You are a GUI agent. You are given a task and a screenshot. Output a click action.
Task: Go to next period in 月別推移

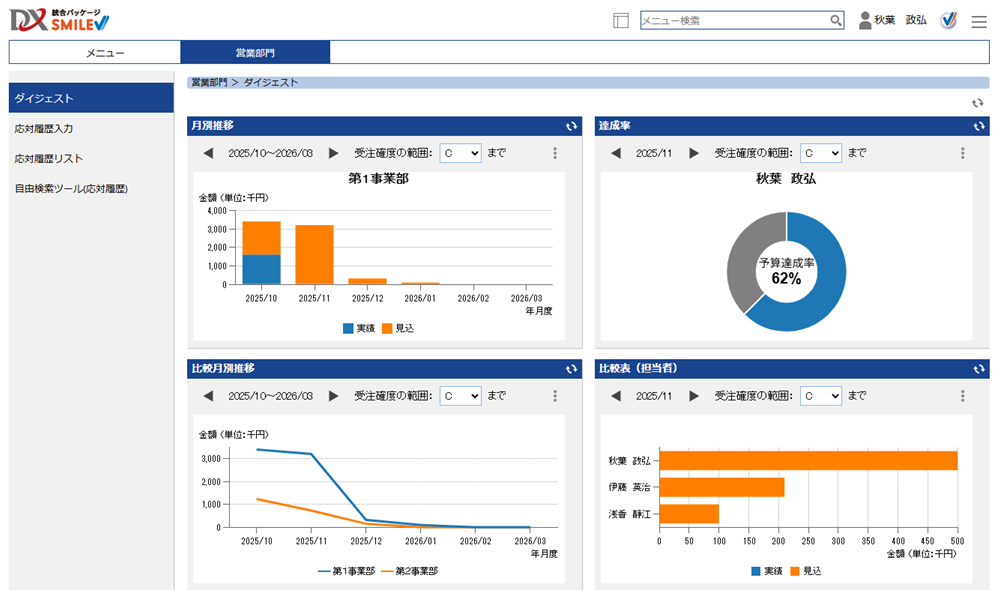334,153
